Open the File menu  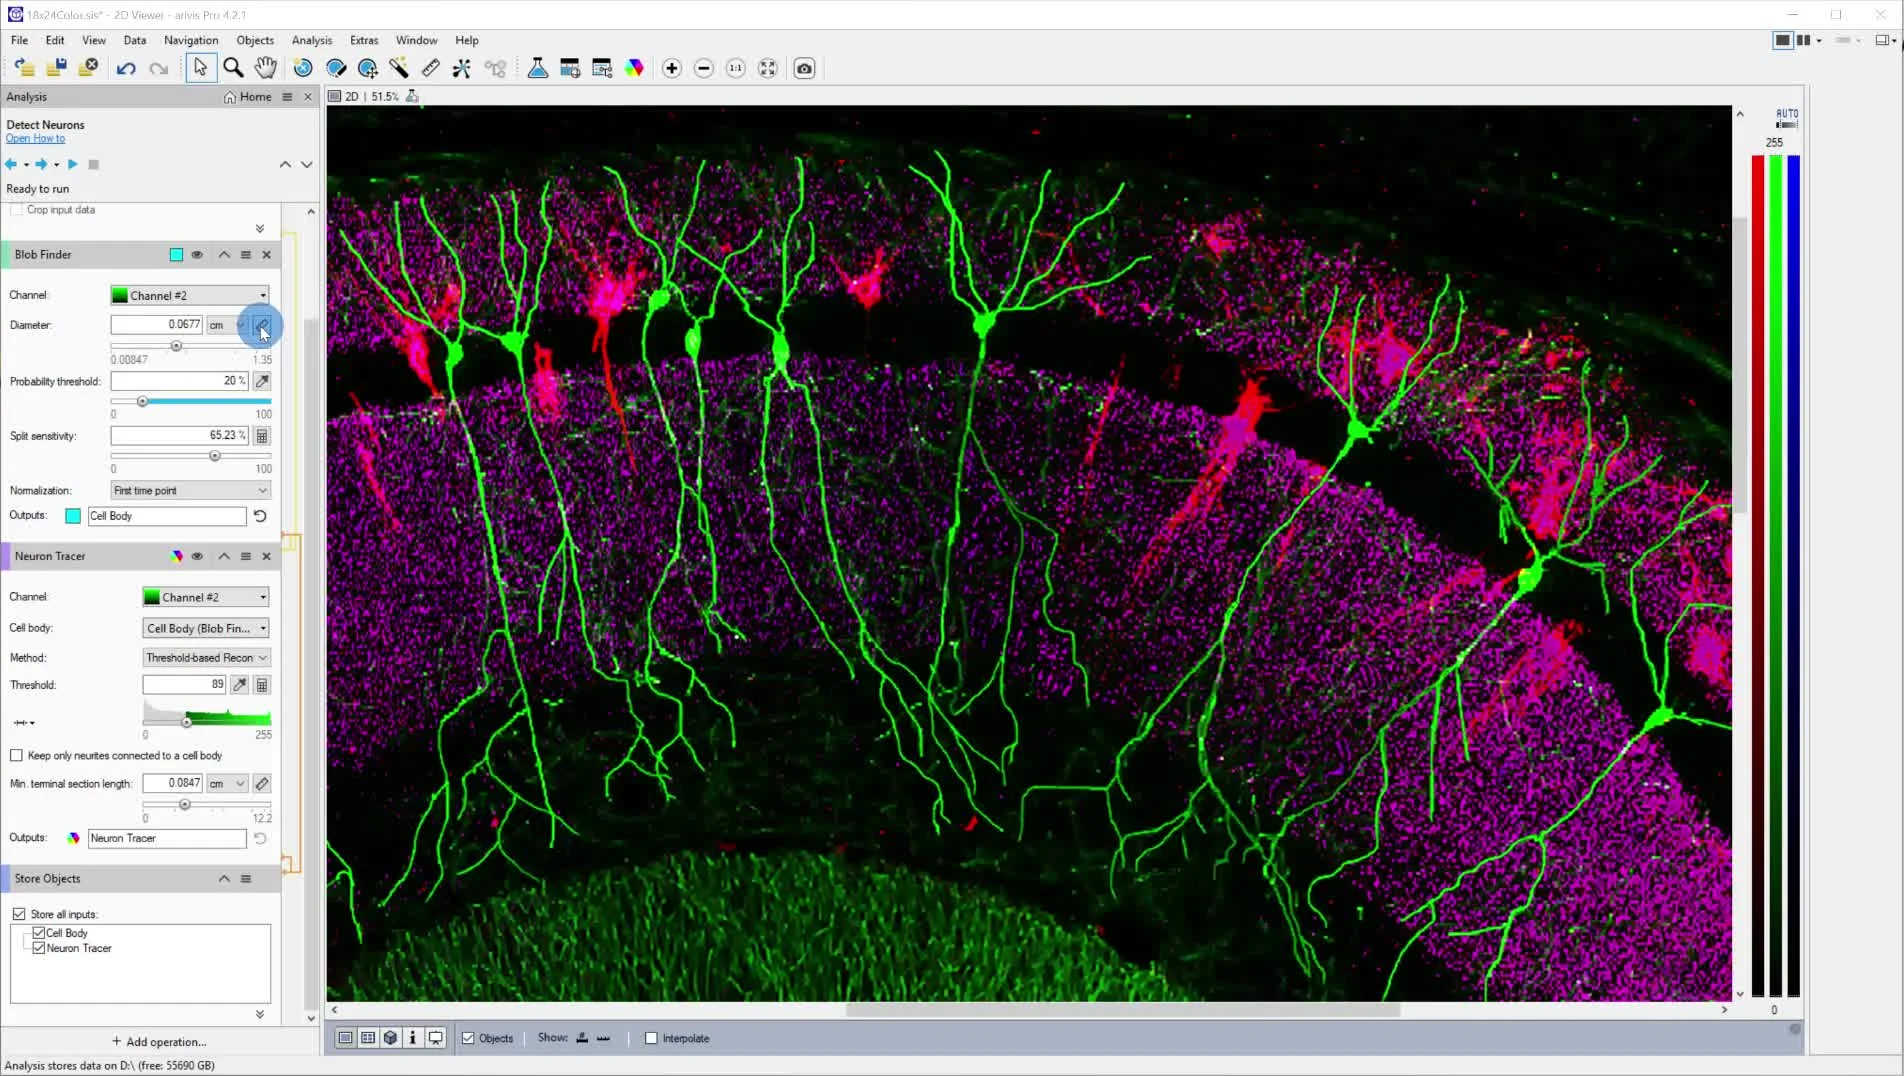coord(19,40)
